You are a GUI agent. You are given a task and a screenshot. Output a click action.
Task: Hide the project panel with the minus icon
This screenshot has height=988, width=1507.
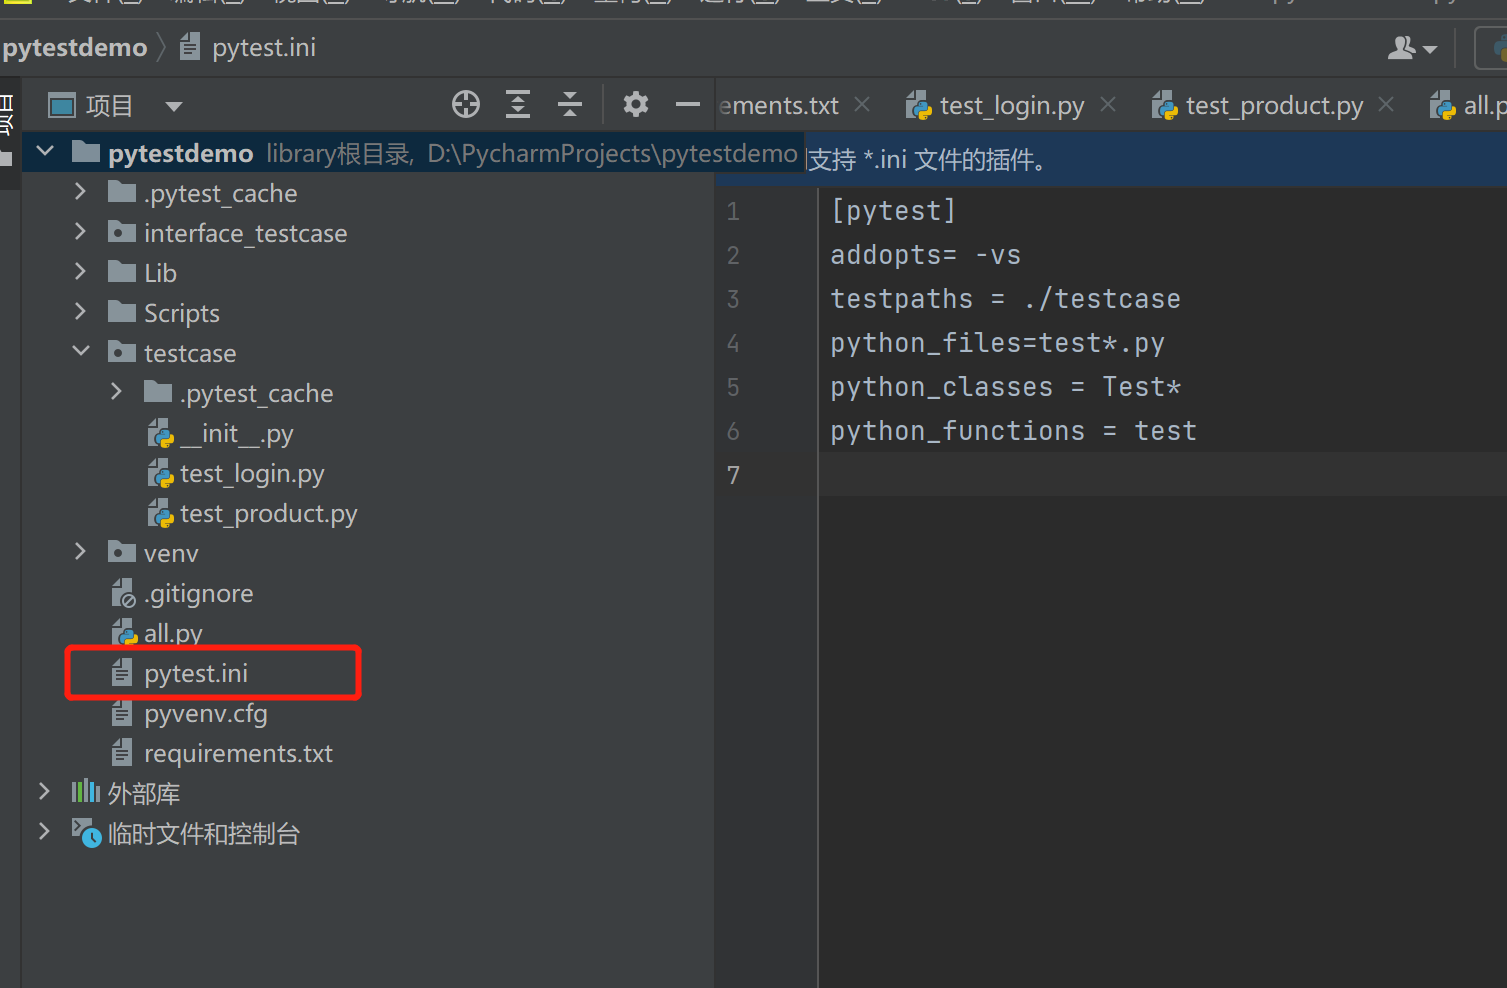688,104
